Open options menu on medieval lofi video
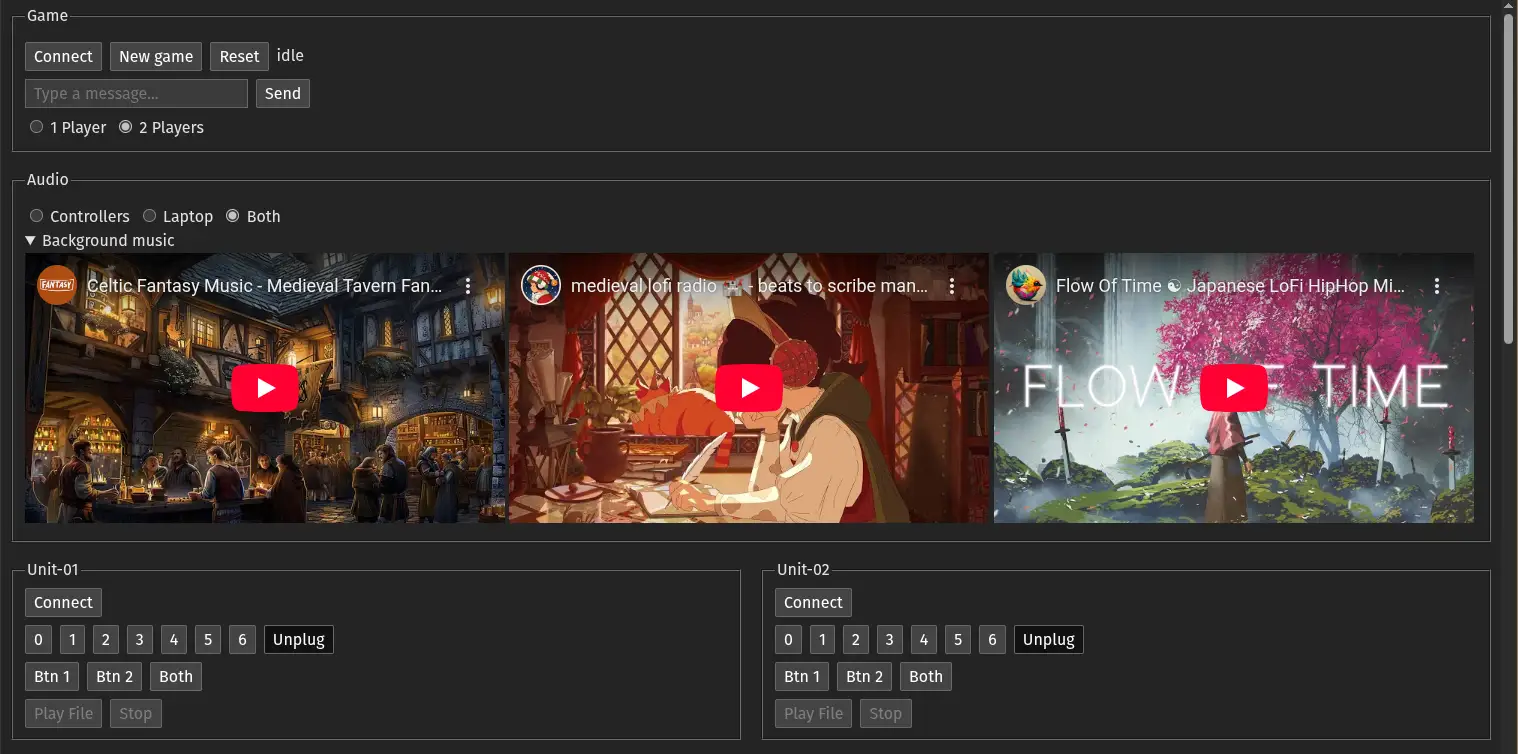 pos(951,285)
